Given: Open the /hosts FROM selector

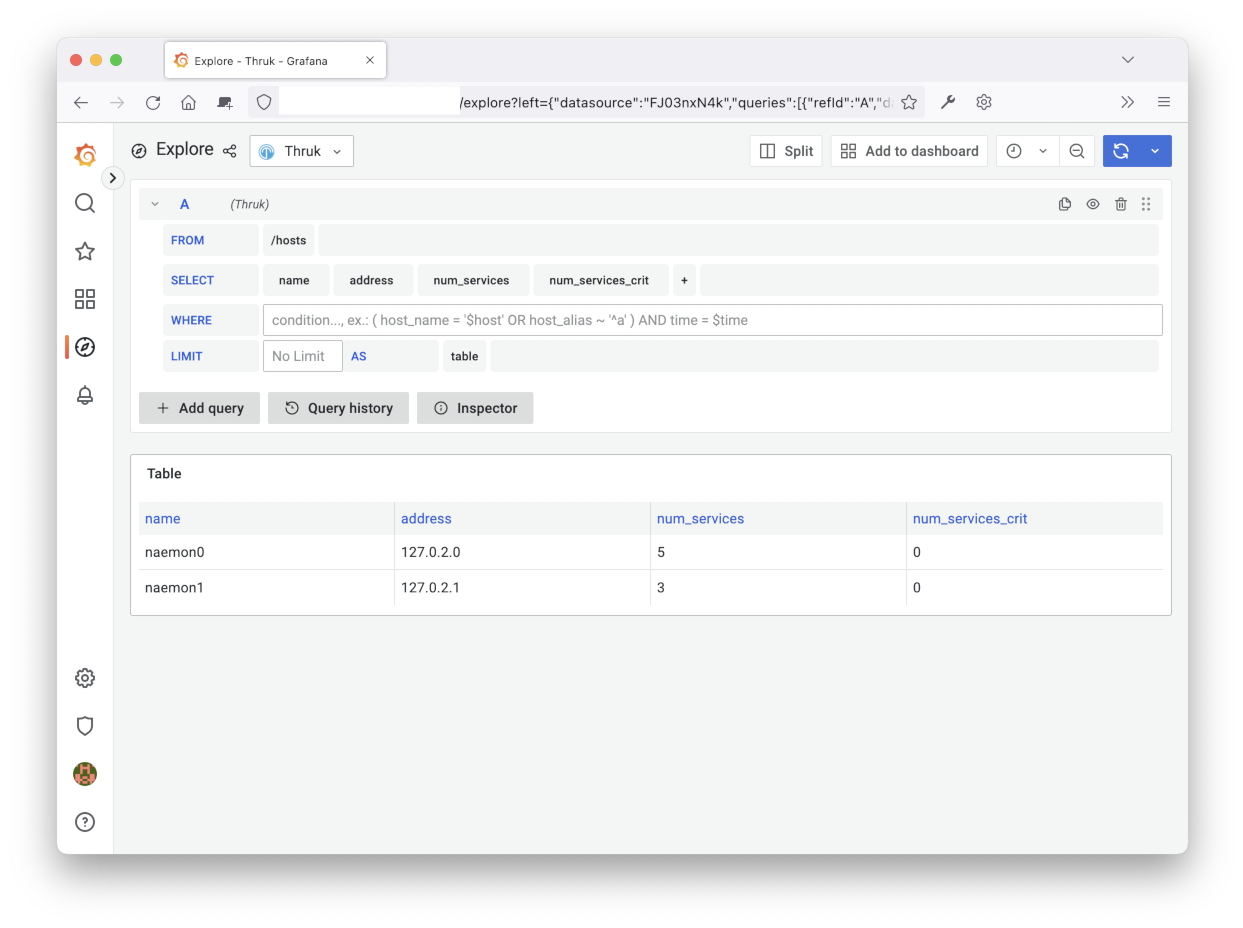Looking at the screenshot, I should (289, 240).
